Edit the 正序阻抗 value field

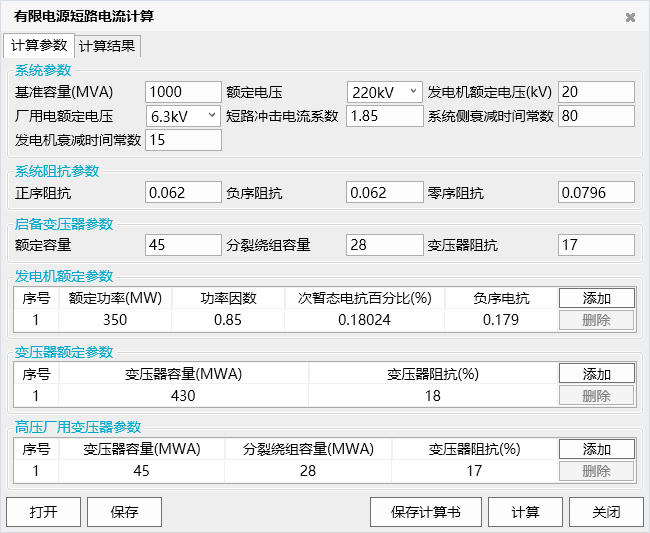[183, 192]
